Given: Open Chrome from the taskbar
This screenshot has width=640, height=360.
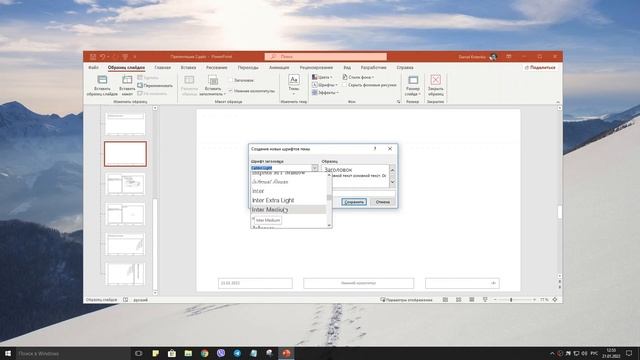Looking at the screenshot, I should tap(204, 353).
